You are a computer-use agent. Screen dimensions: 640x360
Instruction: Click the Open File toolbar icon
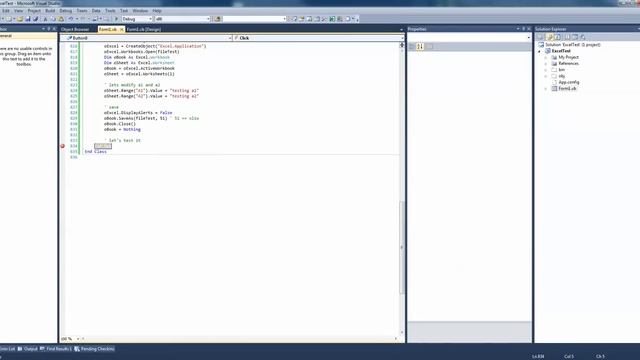tap(20, 19)
